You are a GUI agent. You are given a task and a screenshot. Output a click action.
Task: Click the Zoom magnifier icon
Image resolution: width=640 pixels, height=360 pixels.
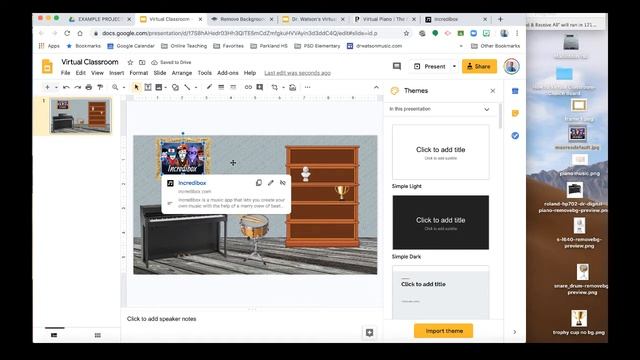coord(115,87)
